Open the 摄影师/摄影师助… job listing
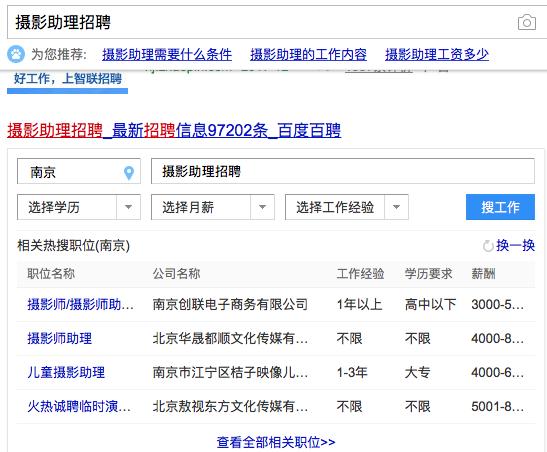 coord(80,305)
